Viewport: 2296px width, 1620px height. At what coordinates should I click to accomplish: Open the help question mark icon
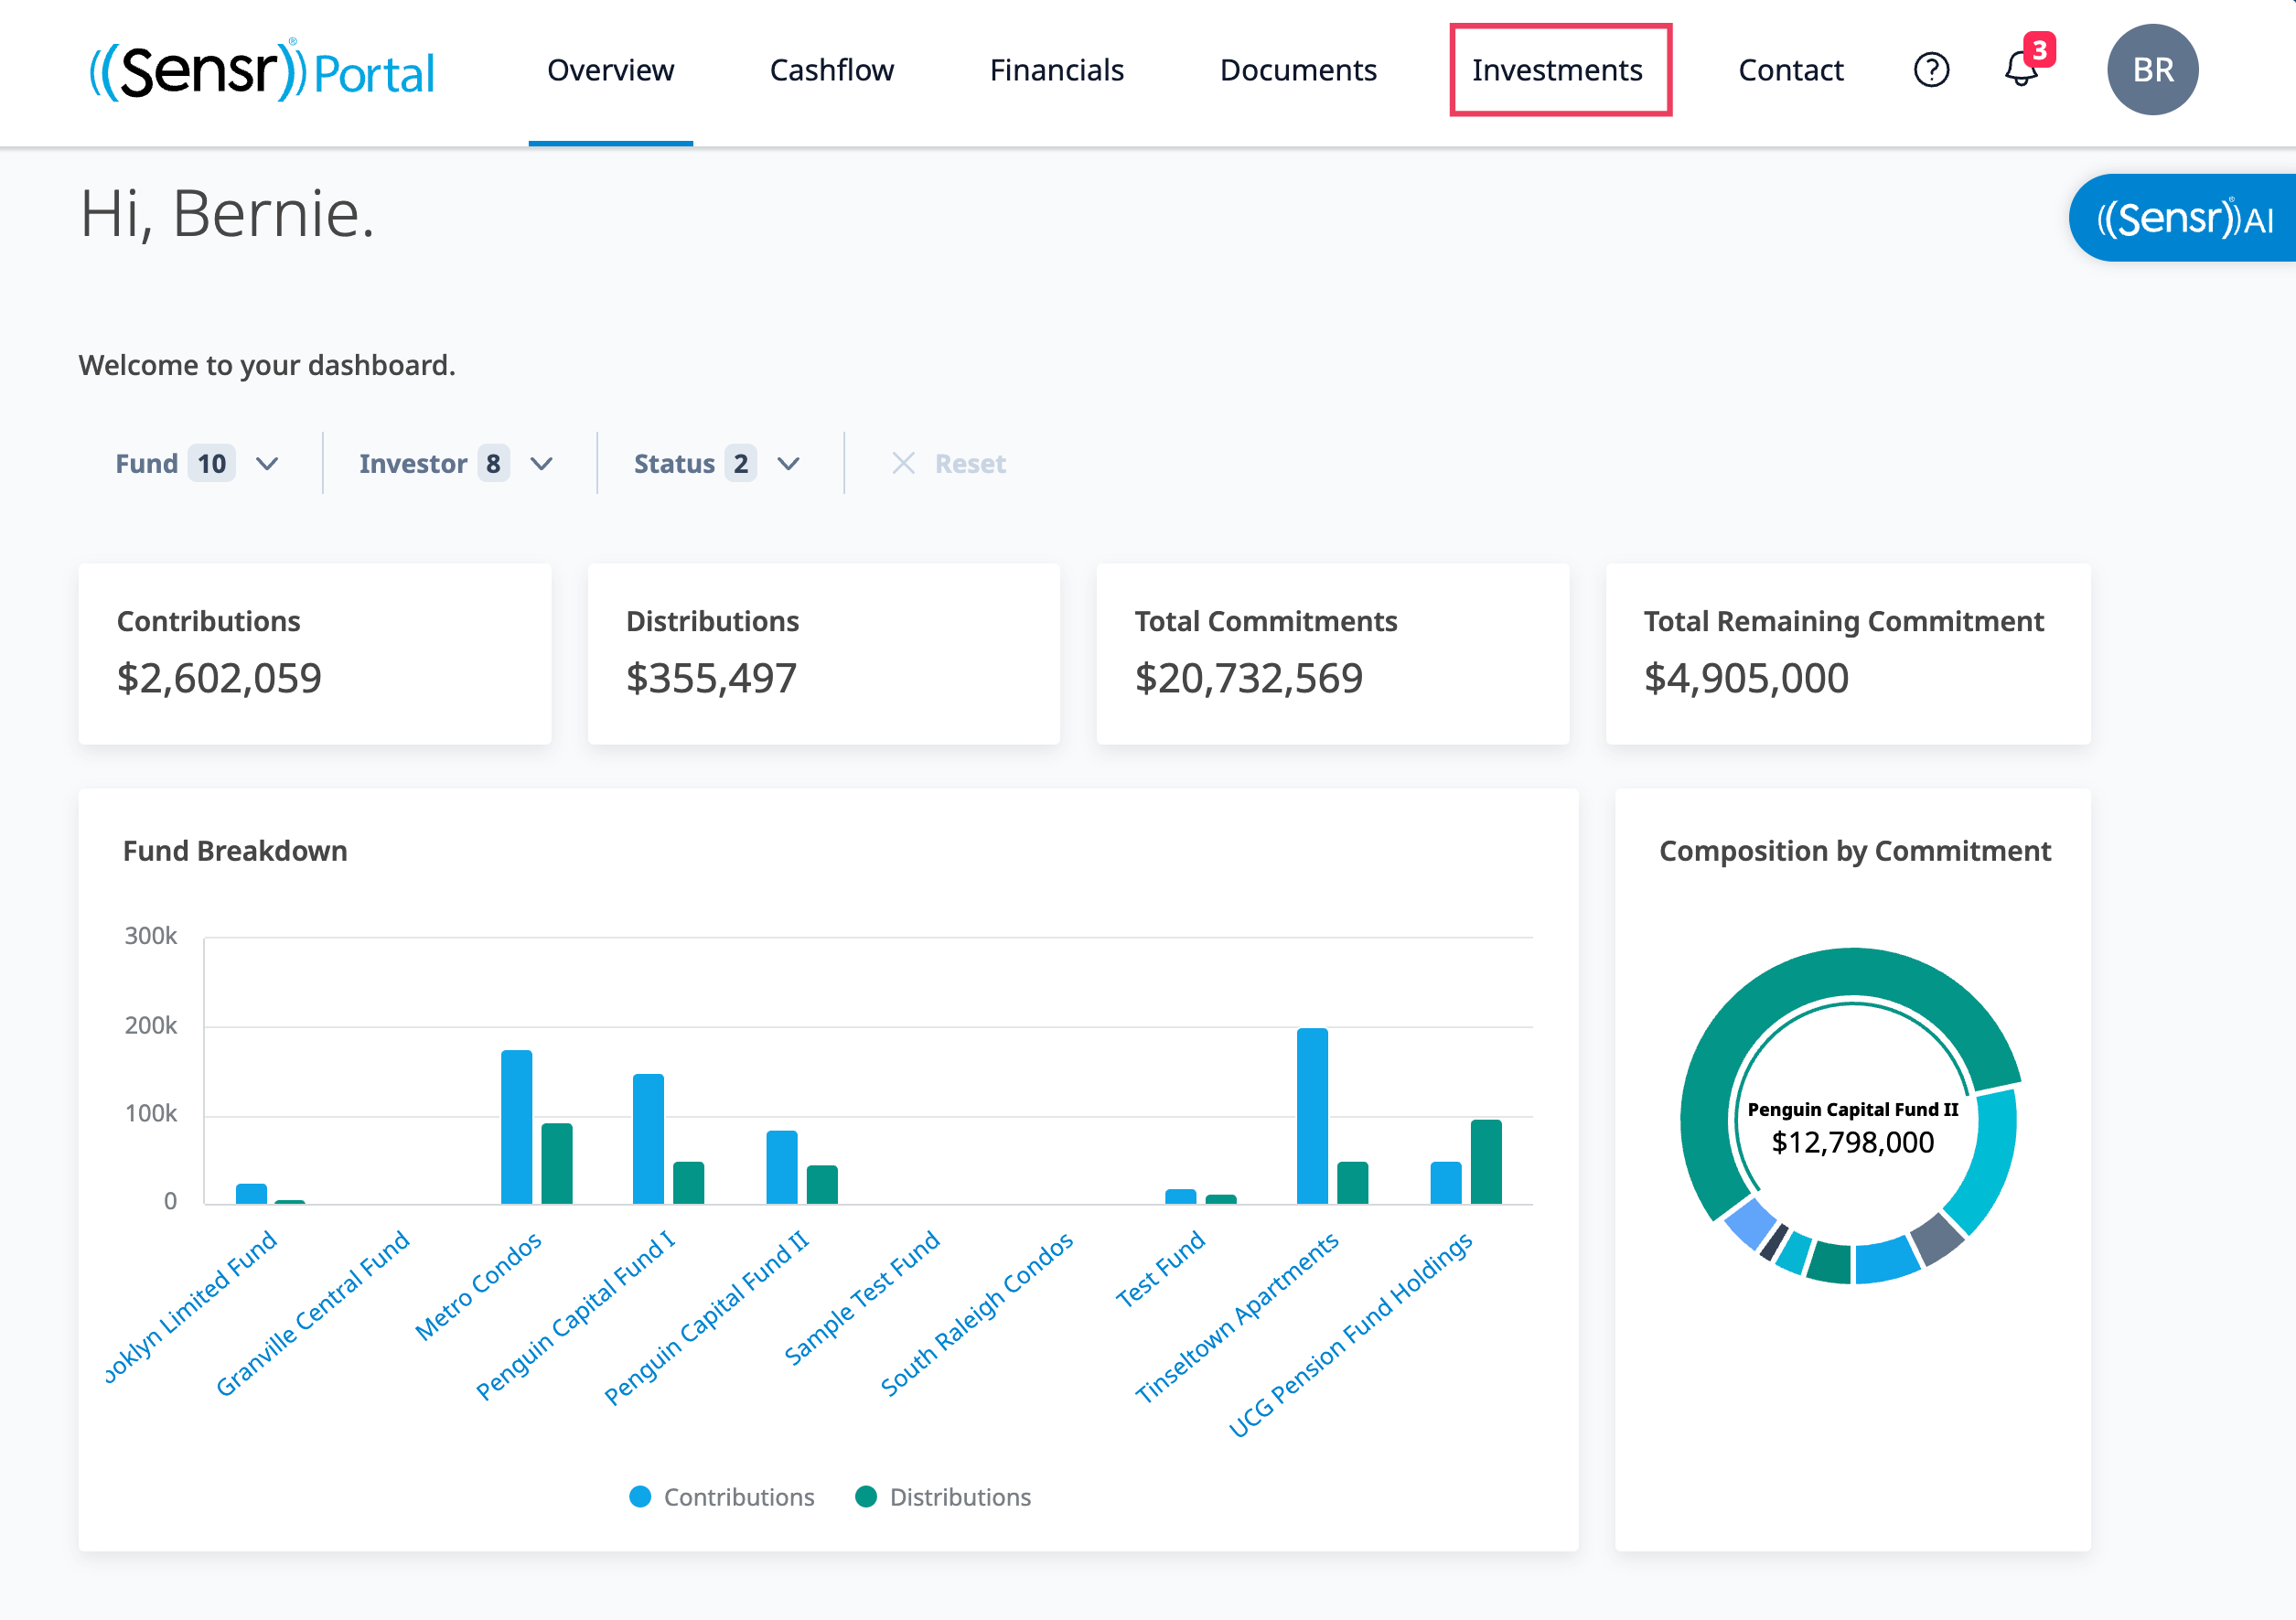point(1931,70)
